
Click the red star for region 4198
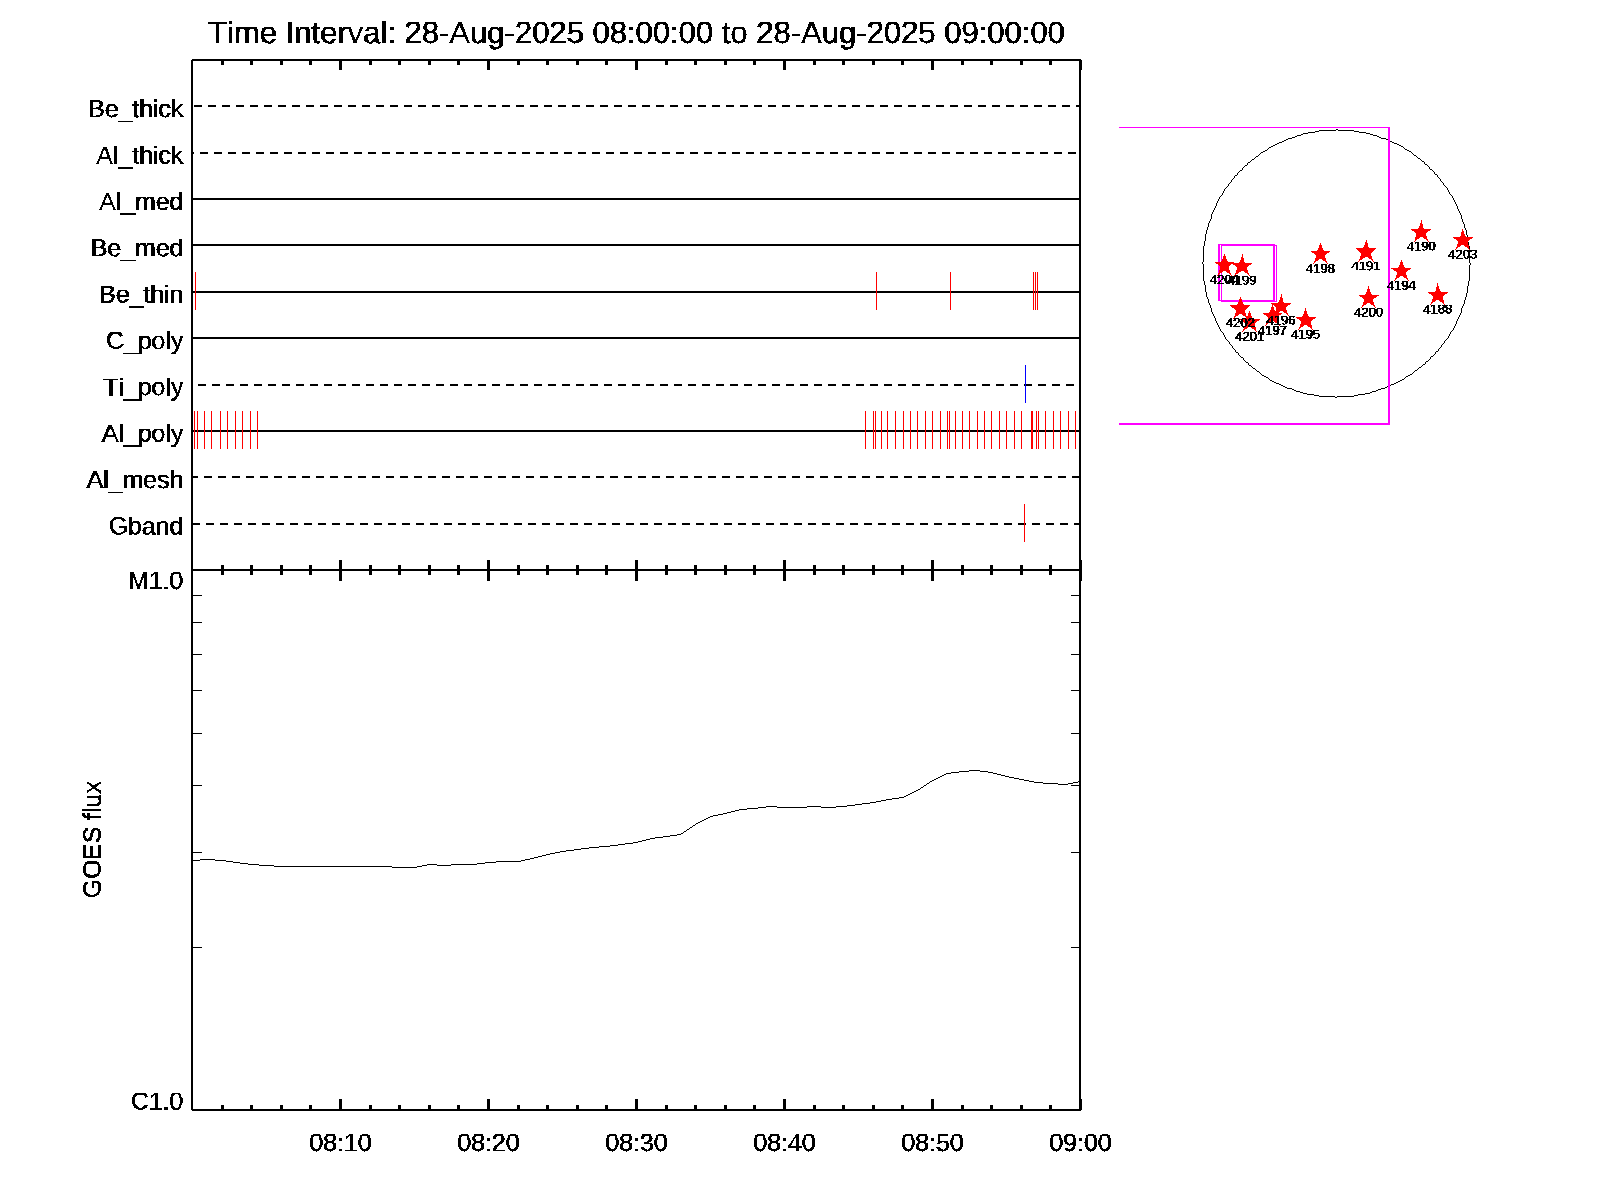[x=1320, y=254]
